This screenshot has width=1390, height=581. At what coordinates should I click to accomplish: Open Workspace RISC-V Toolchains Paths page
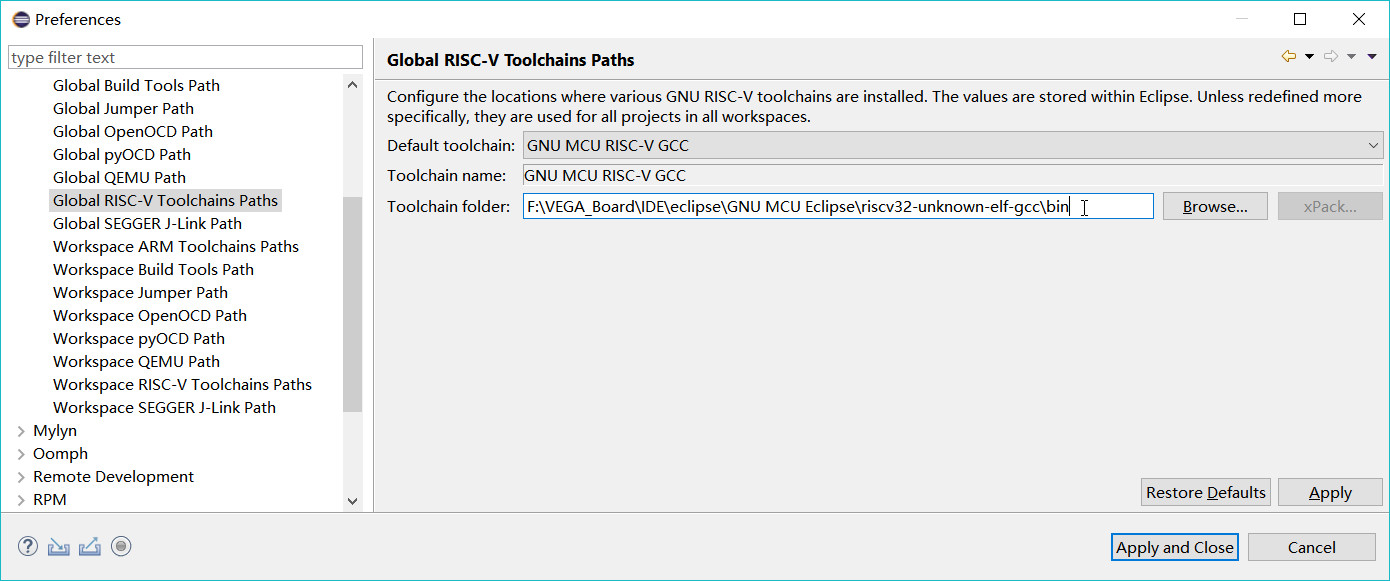(x=182, y=385)
